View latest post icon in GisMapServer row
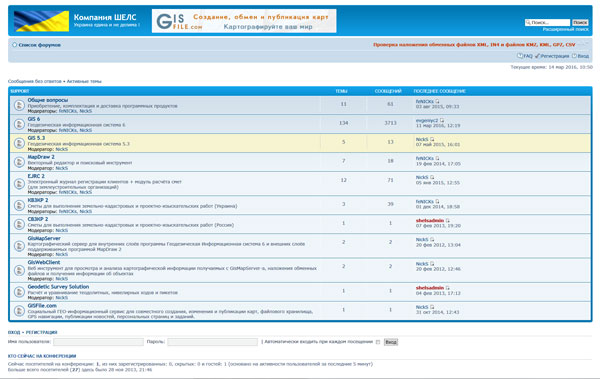 tap(432, 240)
